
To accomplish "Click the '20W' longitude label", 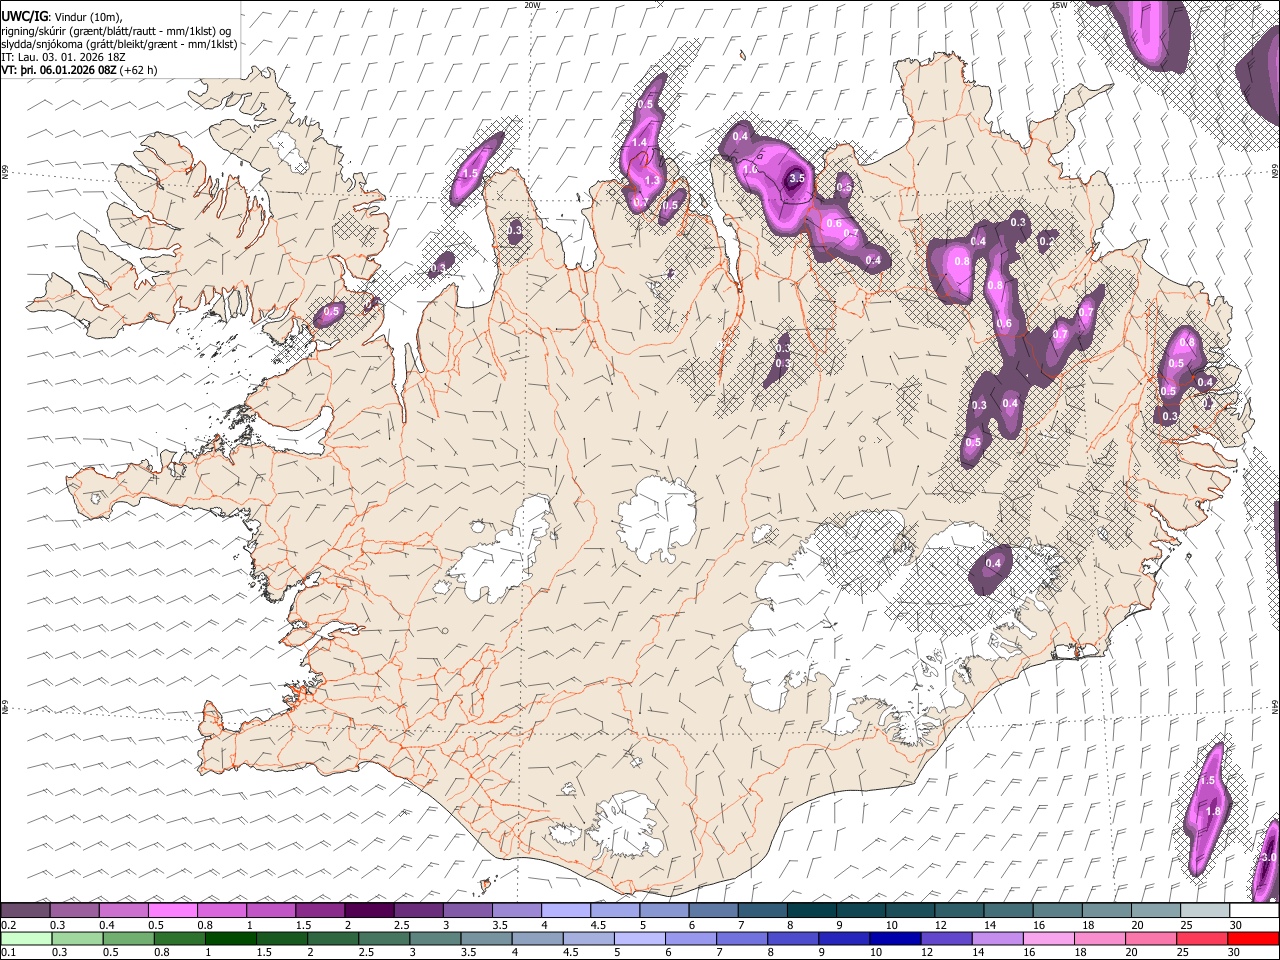I will 532,5.
